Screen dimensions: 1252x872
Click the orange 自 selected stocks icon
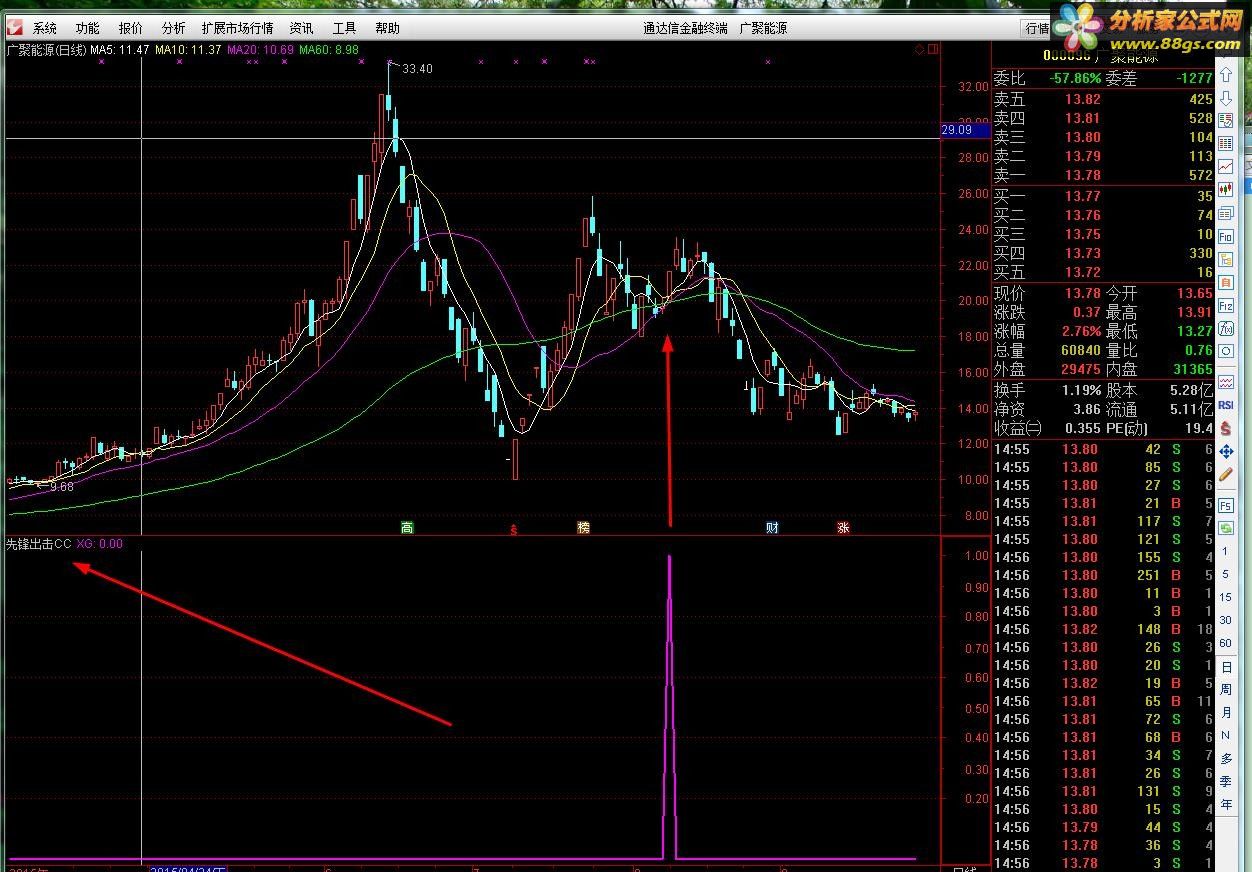[1226, 283]
